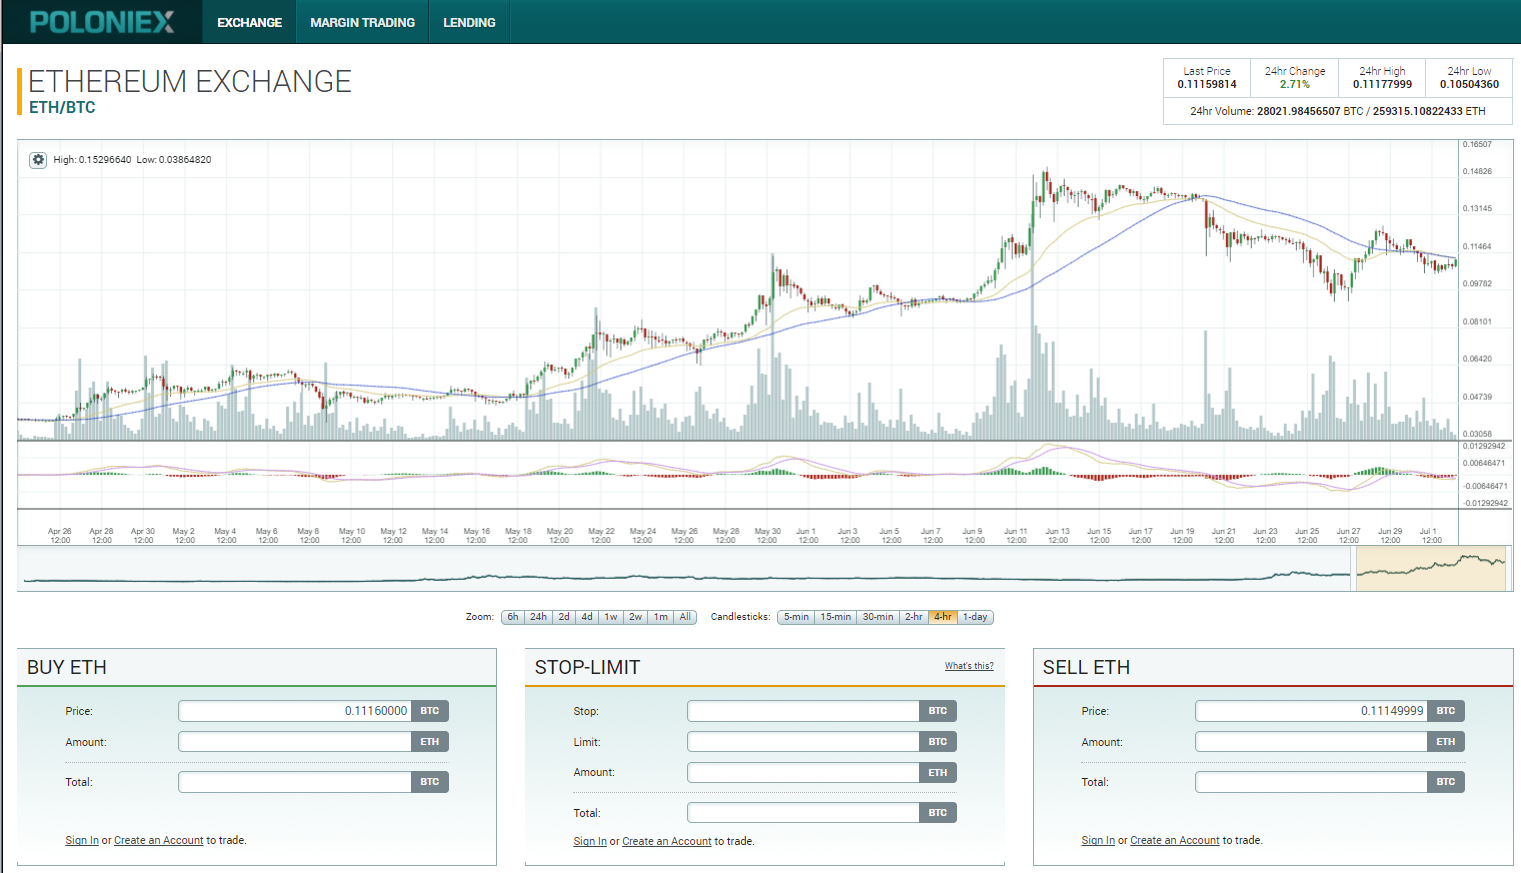Set chart zoom to All
This screenshot has width=1521, height=873.
[x=685, y=617]
